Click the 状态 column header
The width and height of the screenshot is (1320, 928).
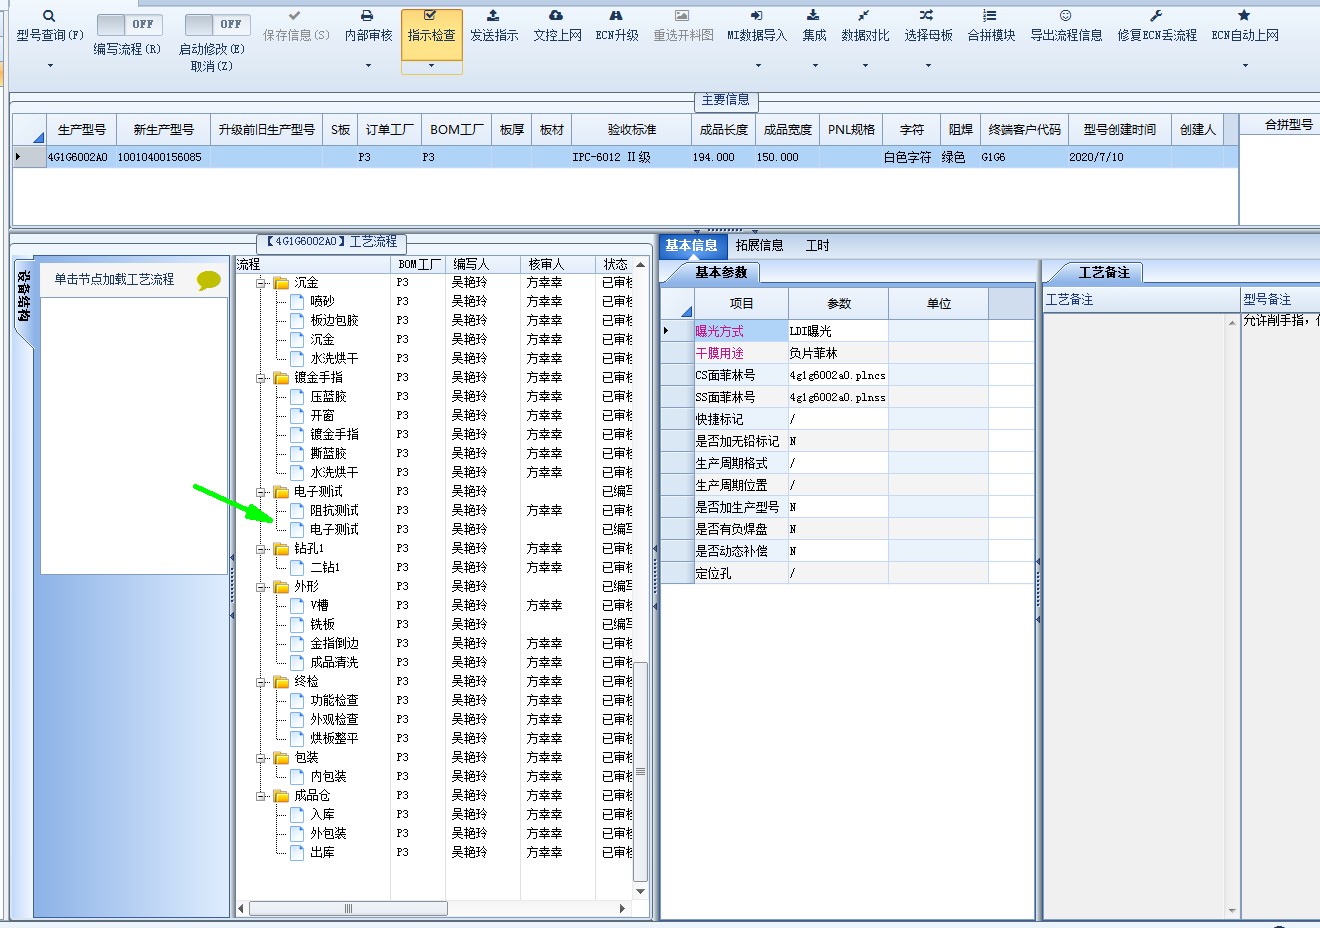tap(615, 264)
